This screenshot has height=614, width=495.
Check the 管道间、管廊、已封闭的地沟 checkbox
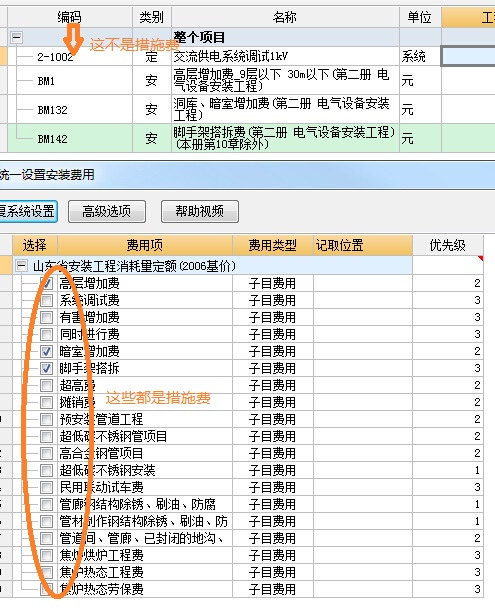click(x=47, y=538)
